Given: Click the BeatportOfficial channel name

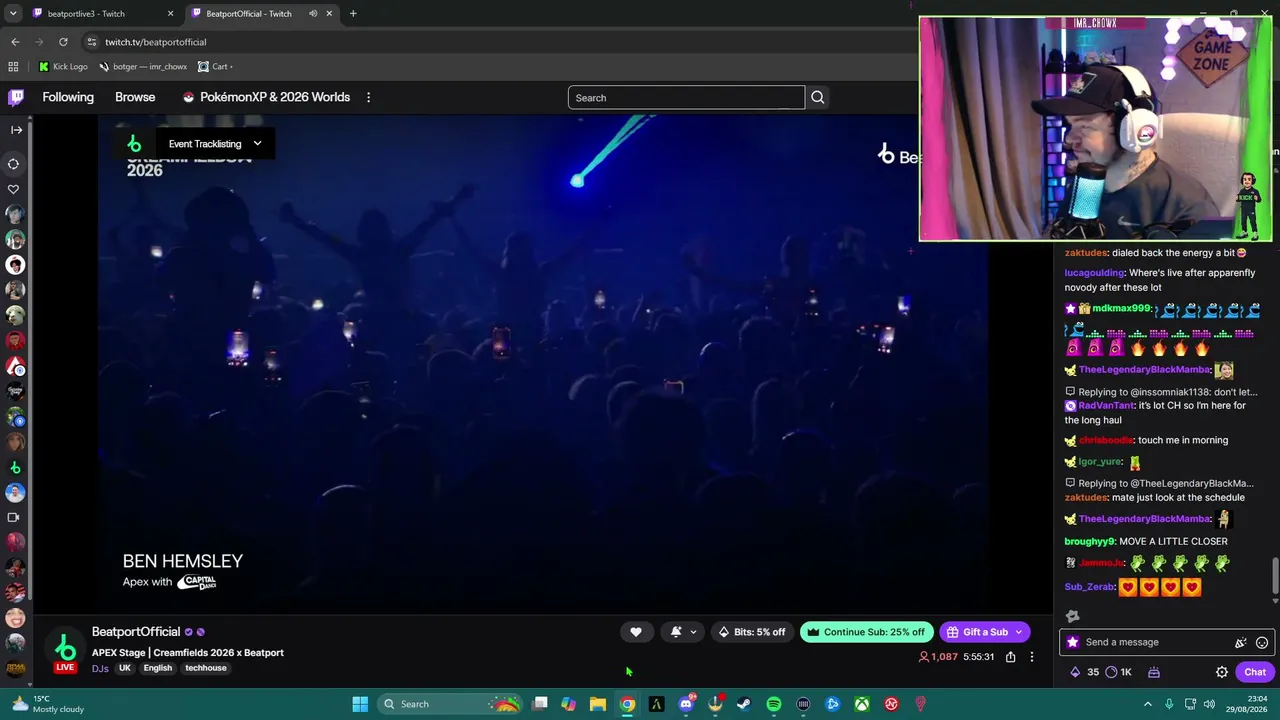Looking at the screenshot, I should point(136,632).
